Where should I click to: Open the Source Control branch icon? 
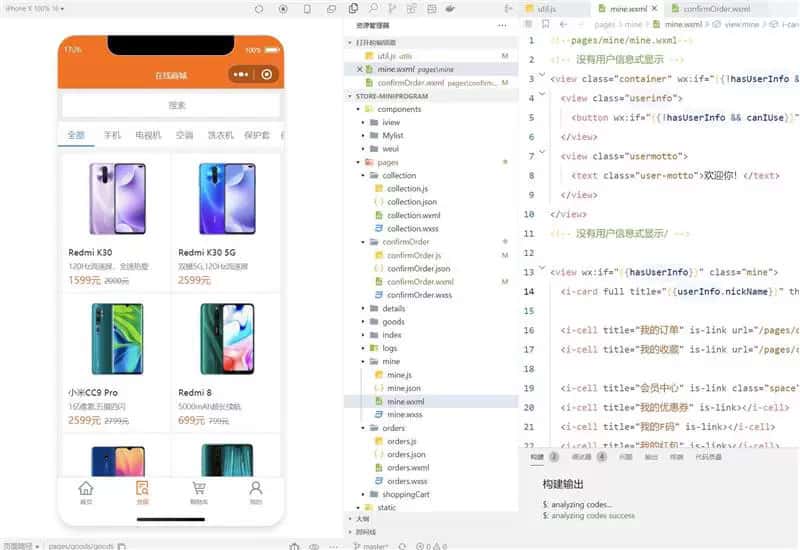point(392,9)
